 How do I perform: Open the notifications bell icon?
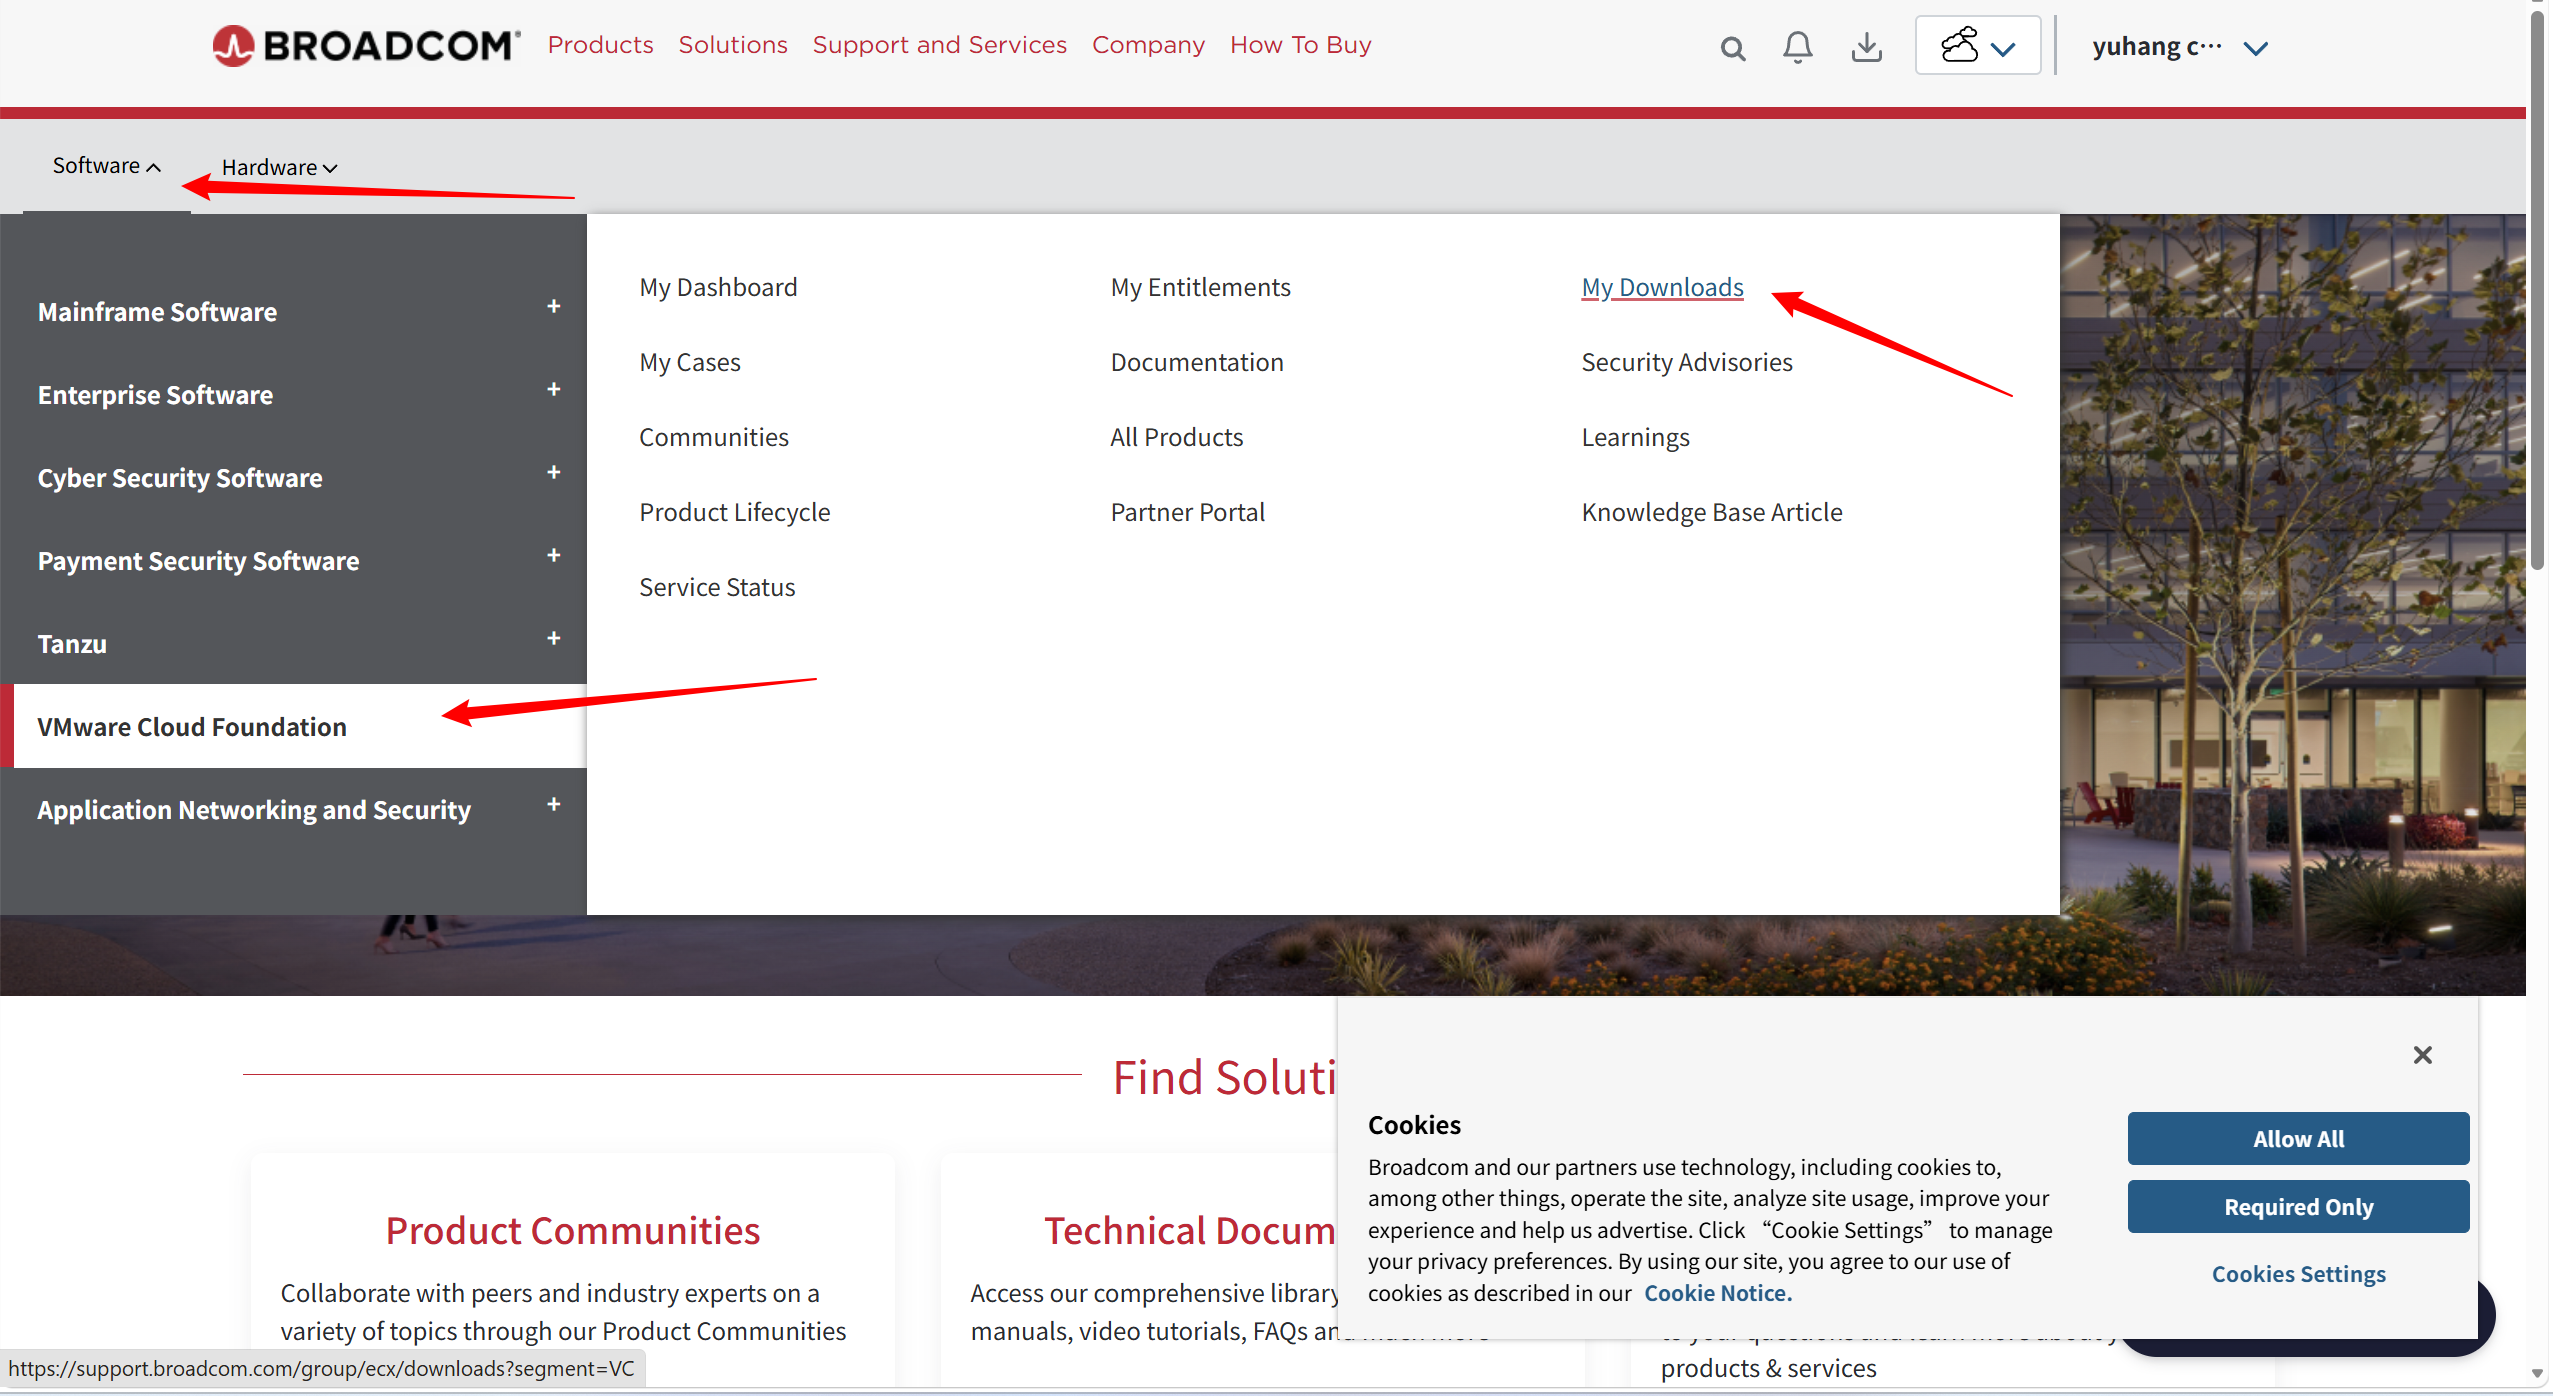click(x=1797, y=47)
